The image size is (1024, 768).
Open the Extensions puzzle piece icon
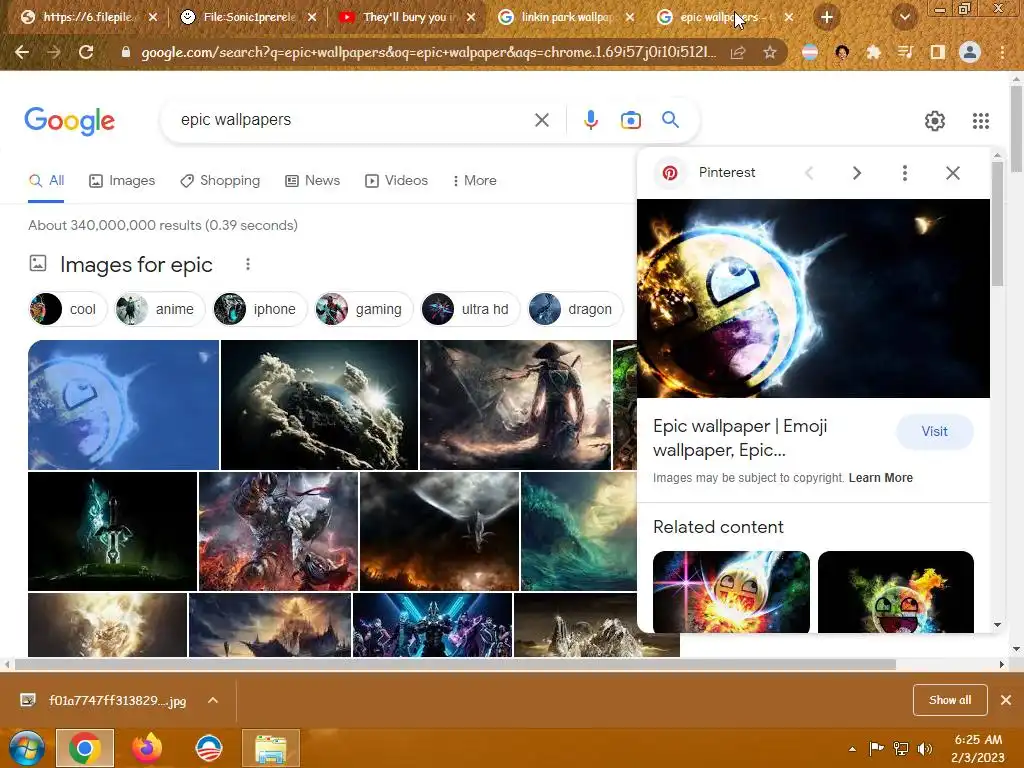pos(873,52)
